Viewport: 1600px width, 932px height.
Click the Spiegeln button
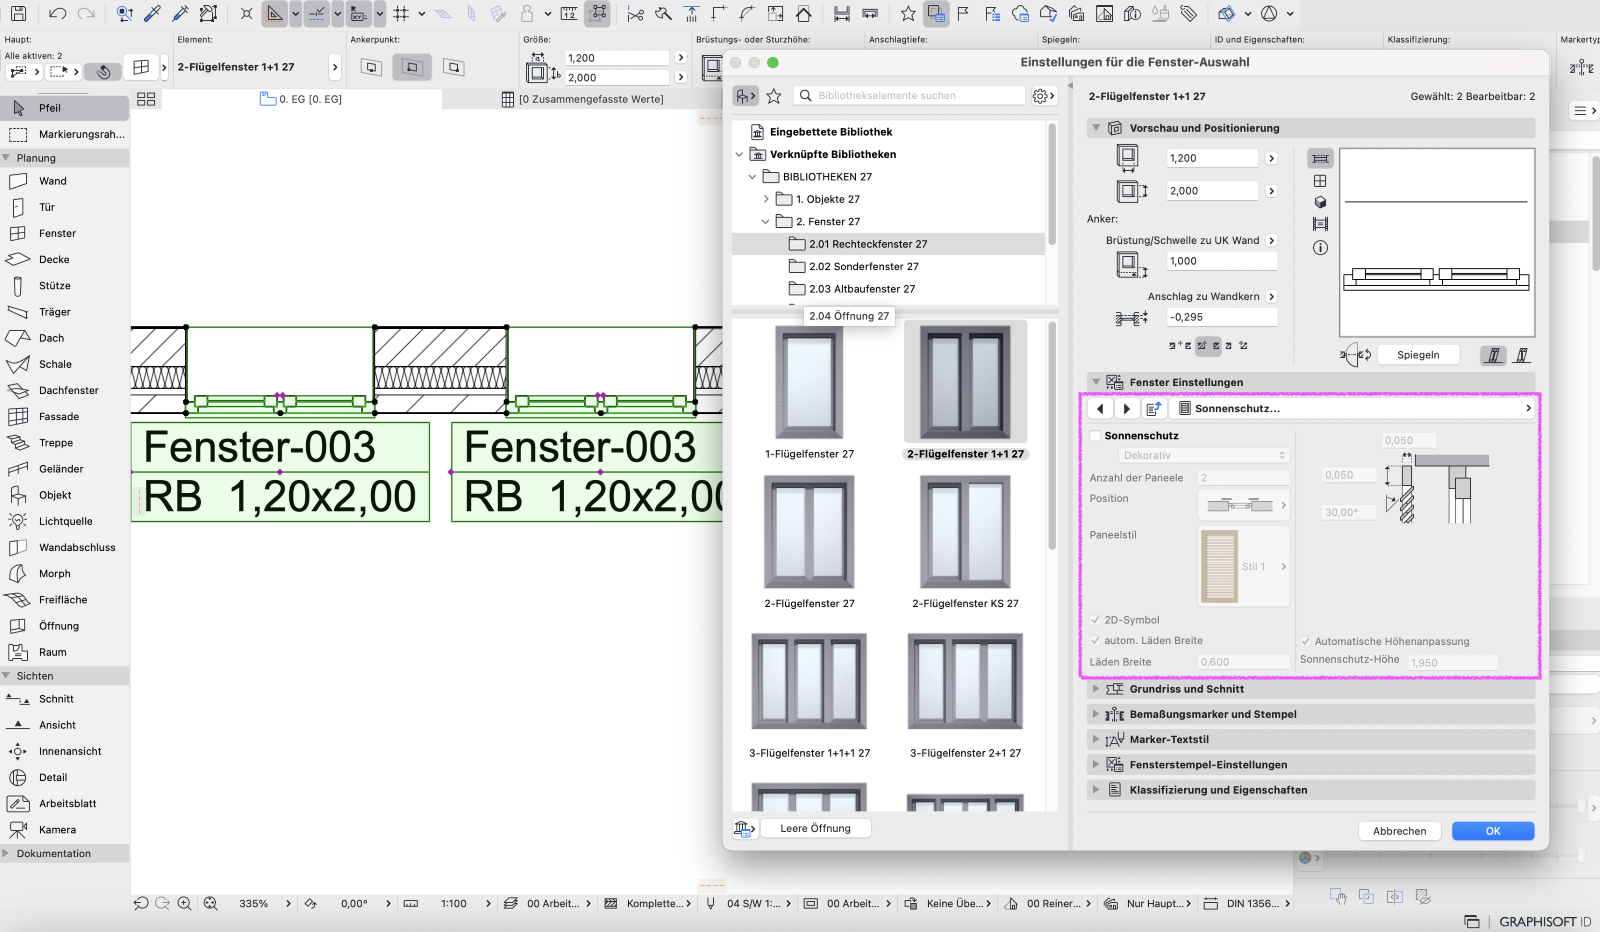pyautogui.click(x=1418, y=355)
